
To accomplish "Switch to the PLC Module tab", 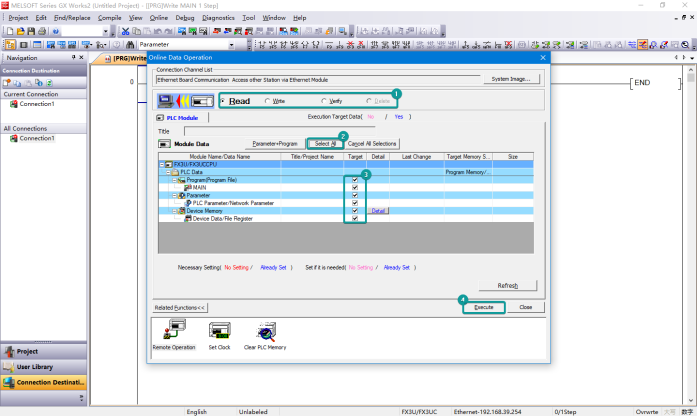I will [181, 118].
